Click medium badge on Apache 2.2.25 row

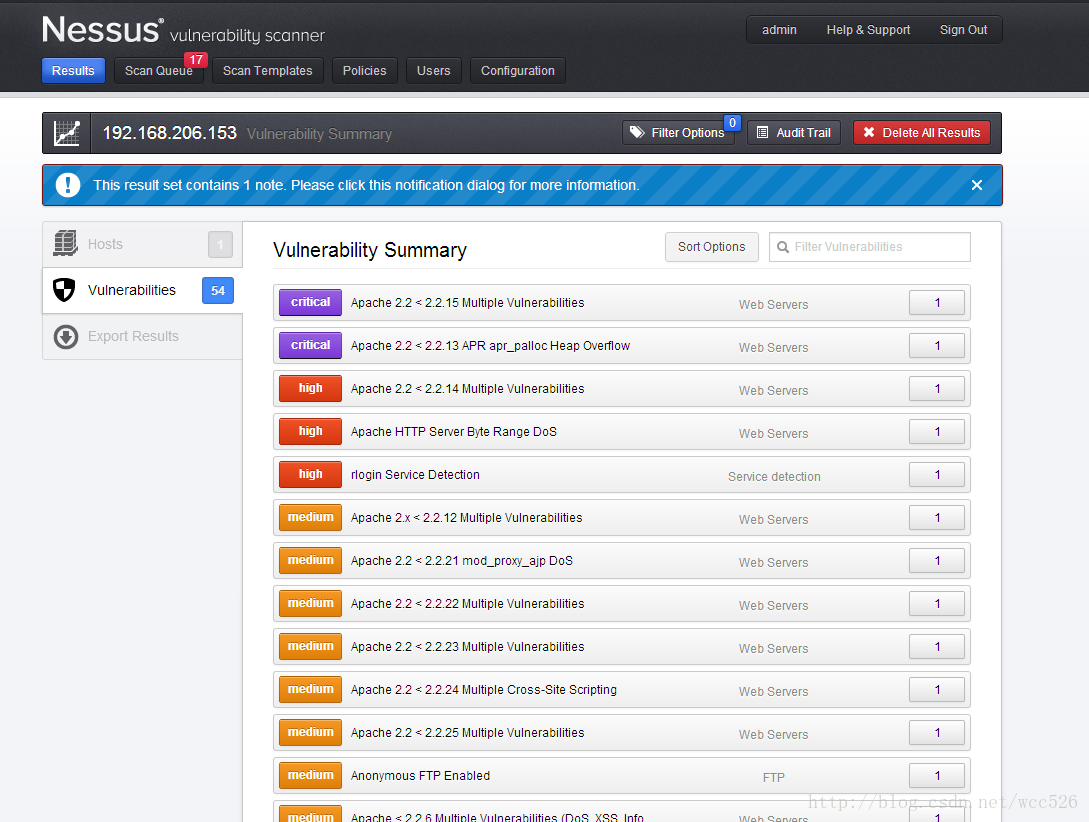[x=310, y=733]
